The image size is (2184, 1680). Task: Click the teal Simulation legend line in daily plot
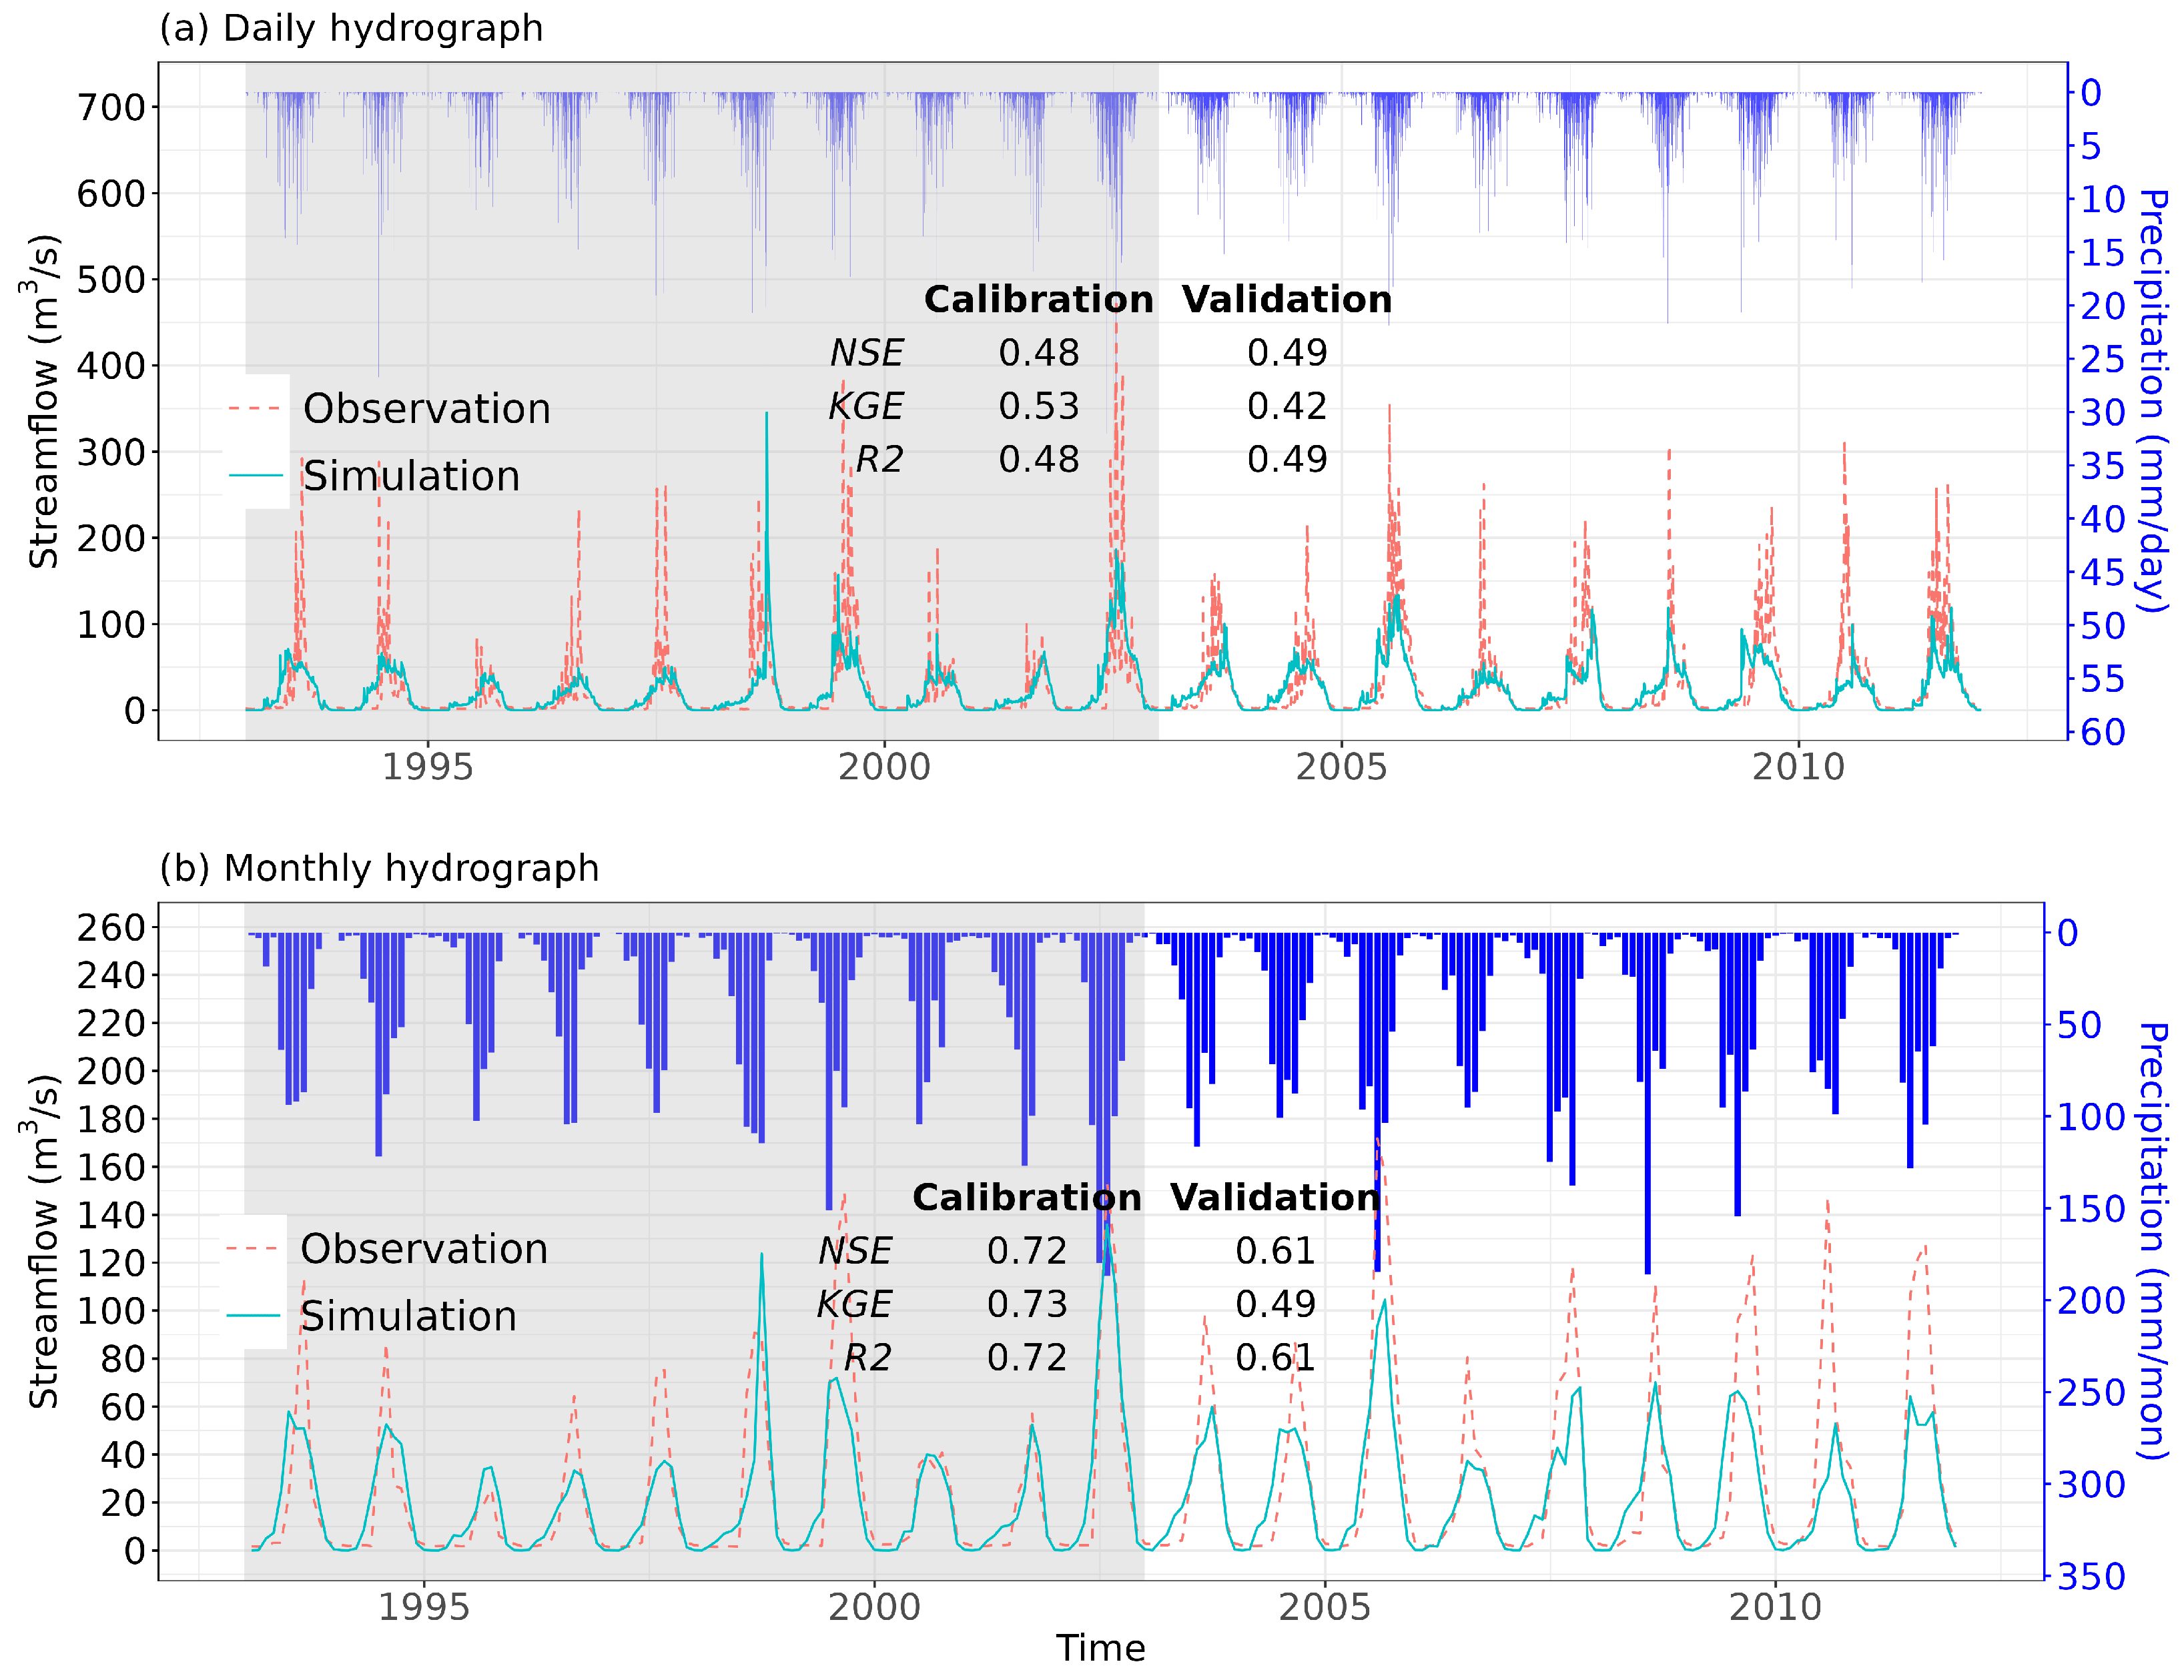[255, 475]
